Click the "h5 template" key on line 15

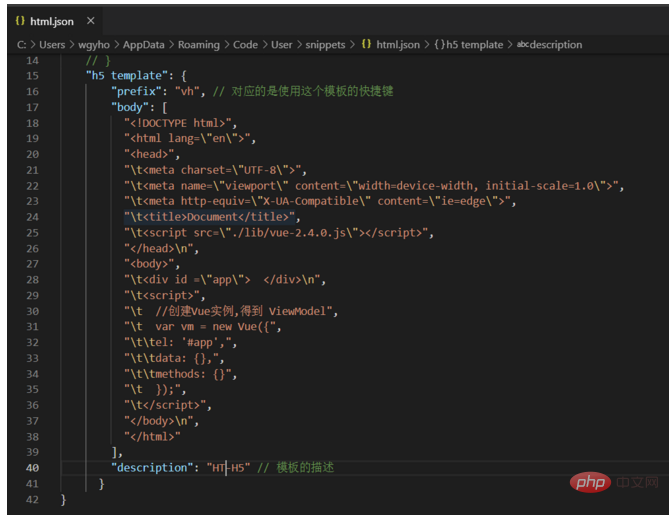128,76
